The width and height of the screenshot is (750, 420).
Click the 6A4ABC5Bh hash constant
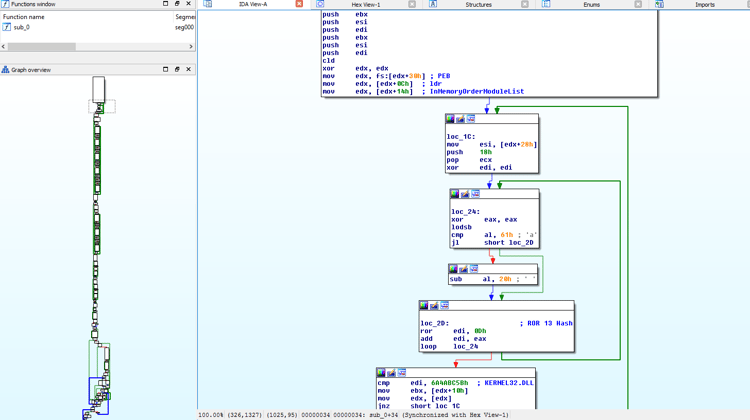(x=450, y=383)
